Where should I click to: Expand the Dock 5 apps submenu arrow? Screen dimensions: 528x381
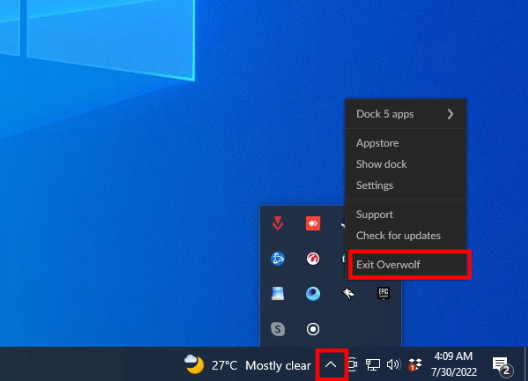(451, 114)
